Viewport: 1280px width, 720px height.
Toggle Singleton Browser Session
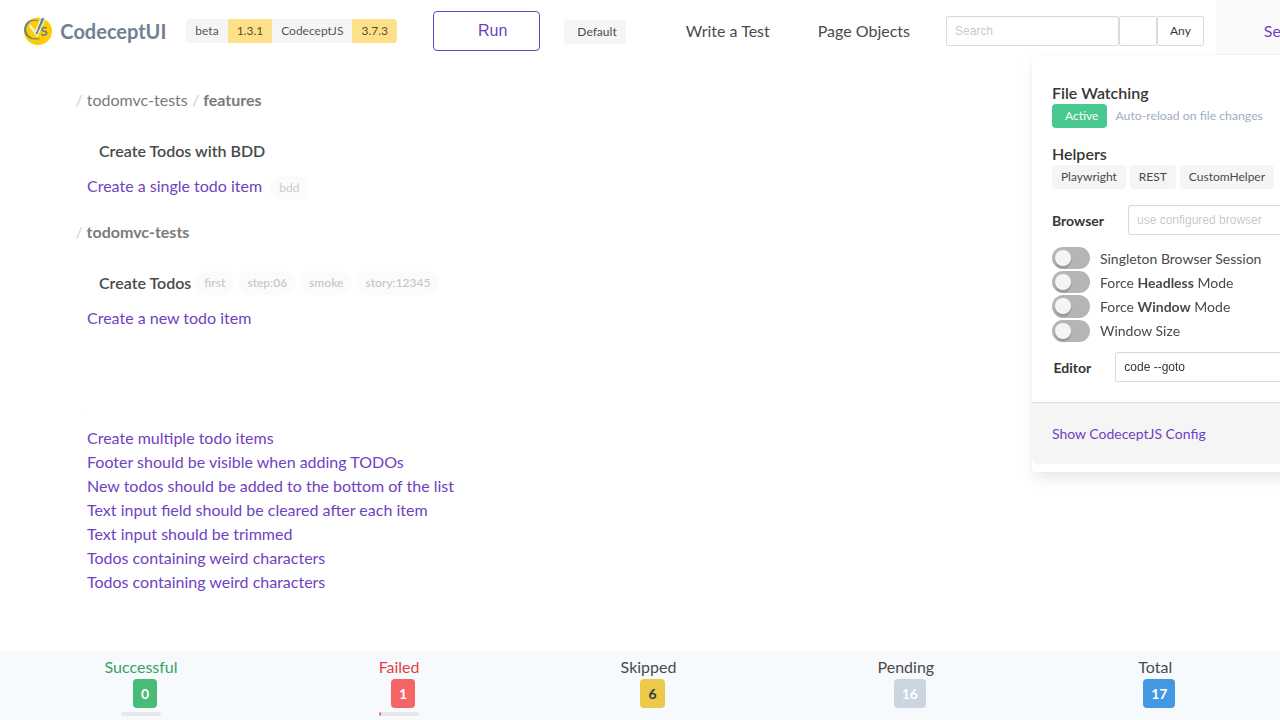1071,259
